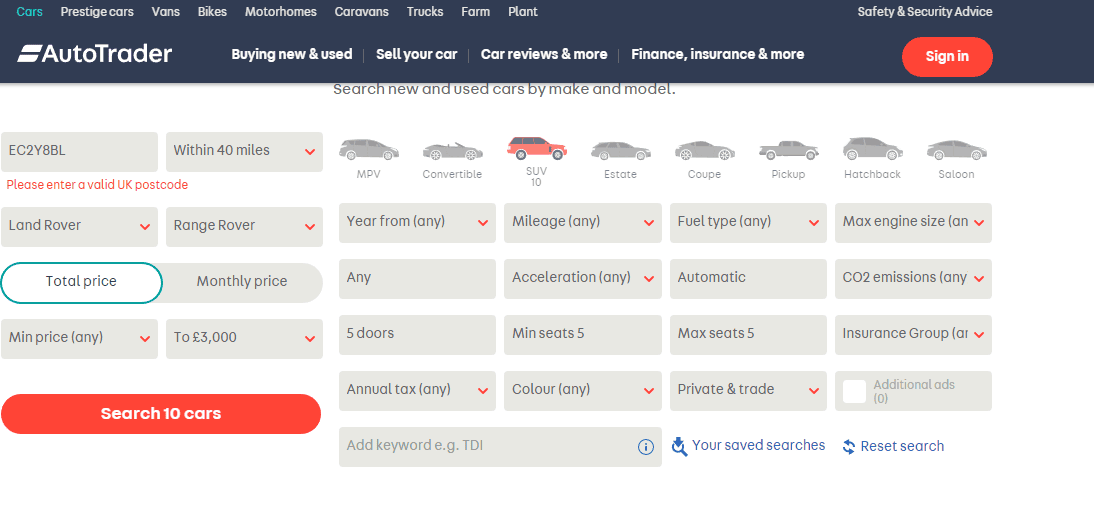Select the red SUV body type icon
This screenshot has height=508, width=1094.
537,148
